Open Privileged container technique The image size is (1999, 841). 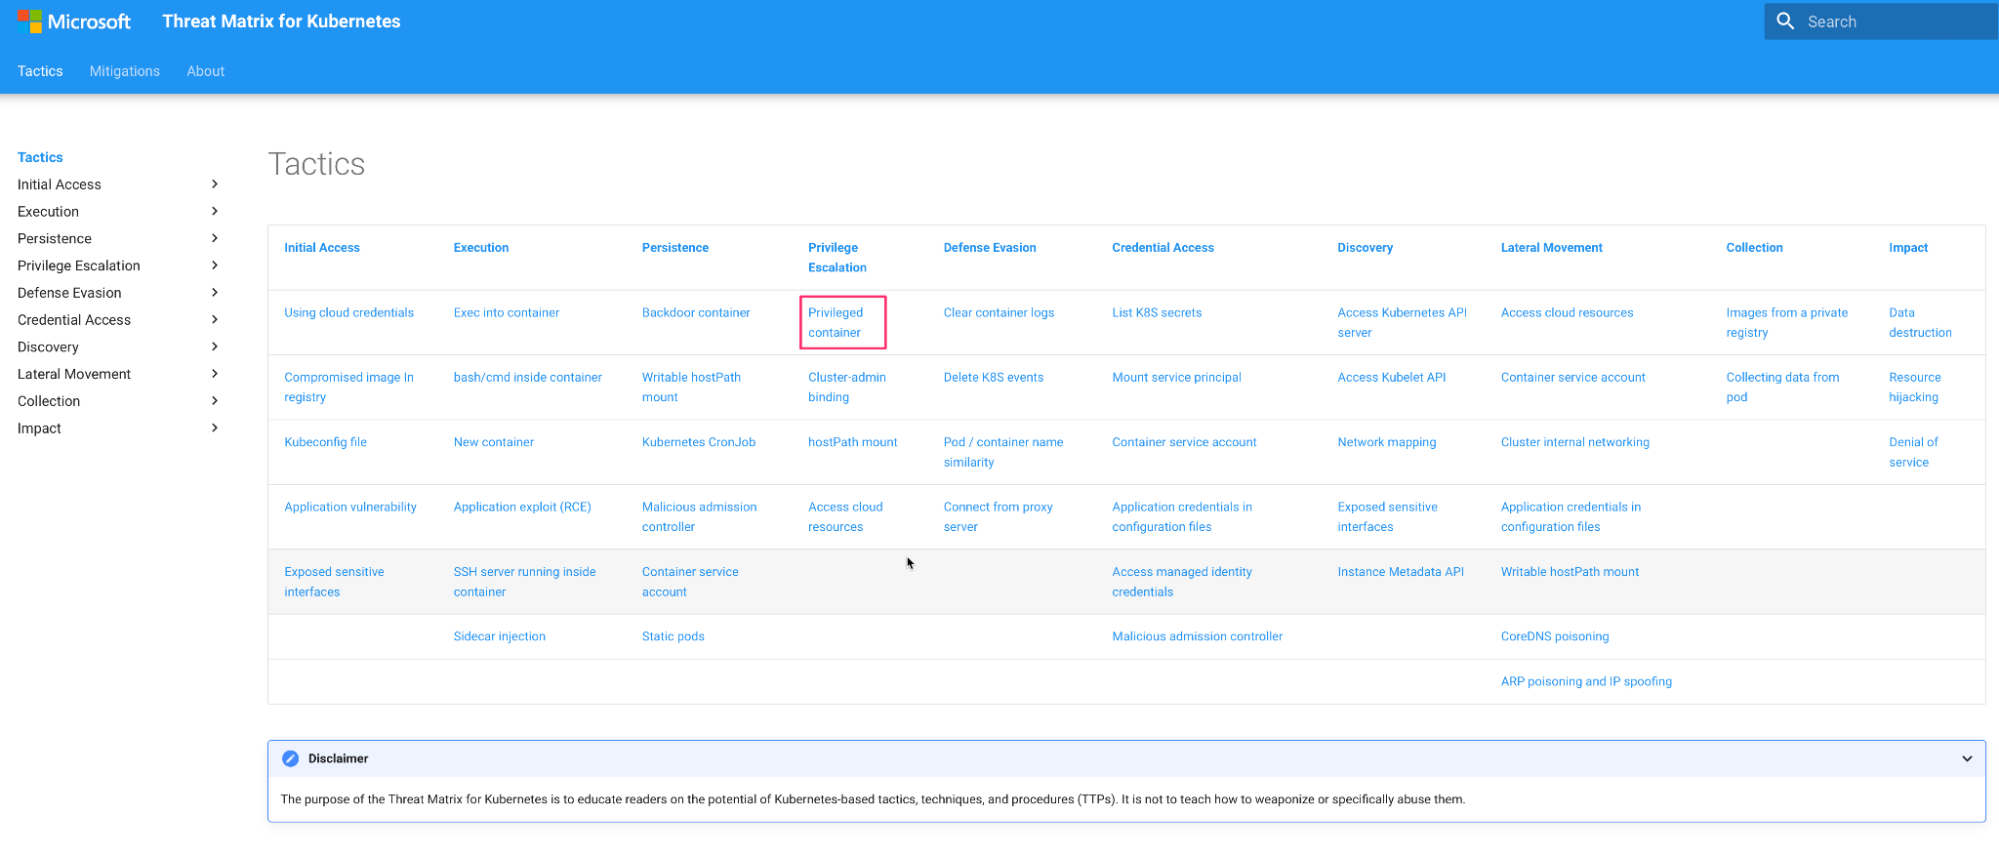click(835, 323)
